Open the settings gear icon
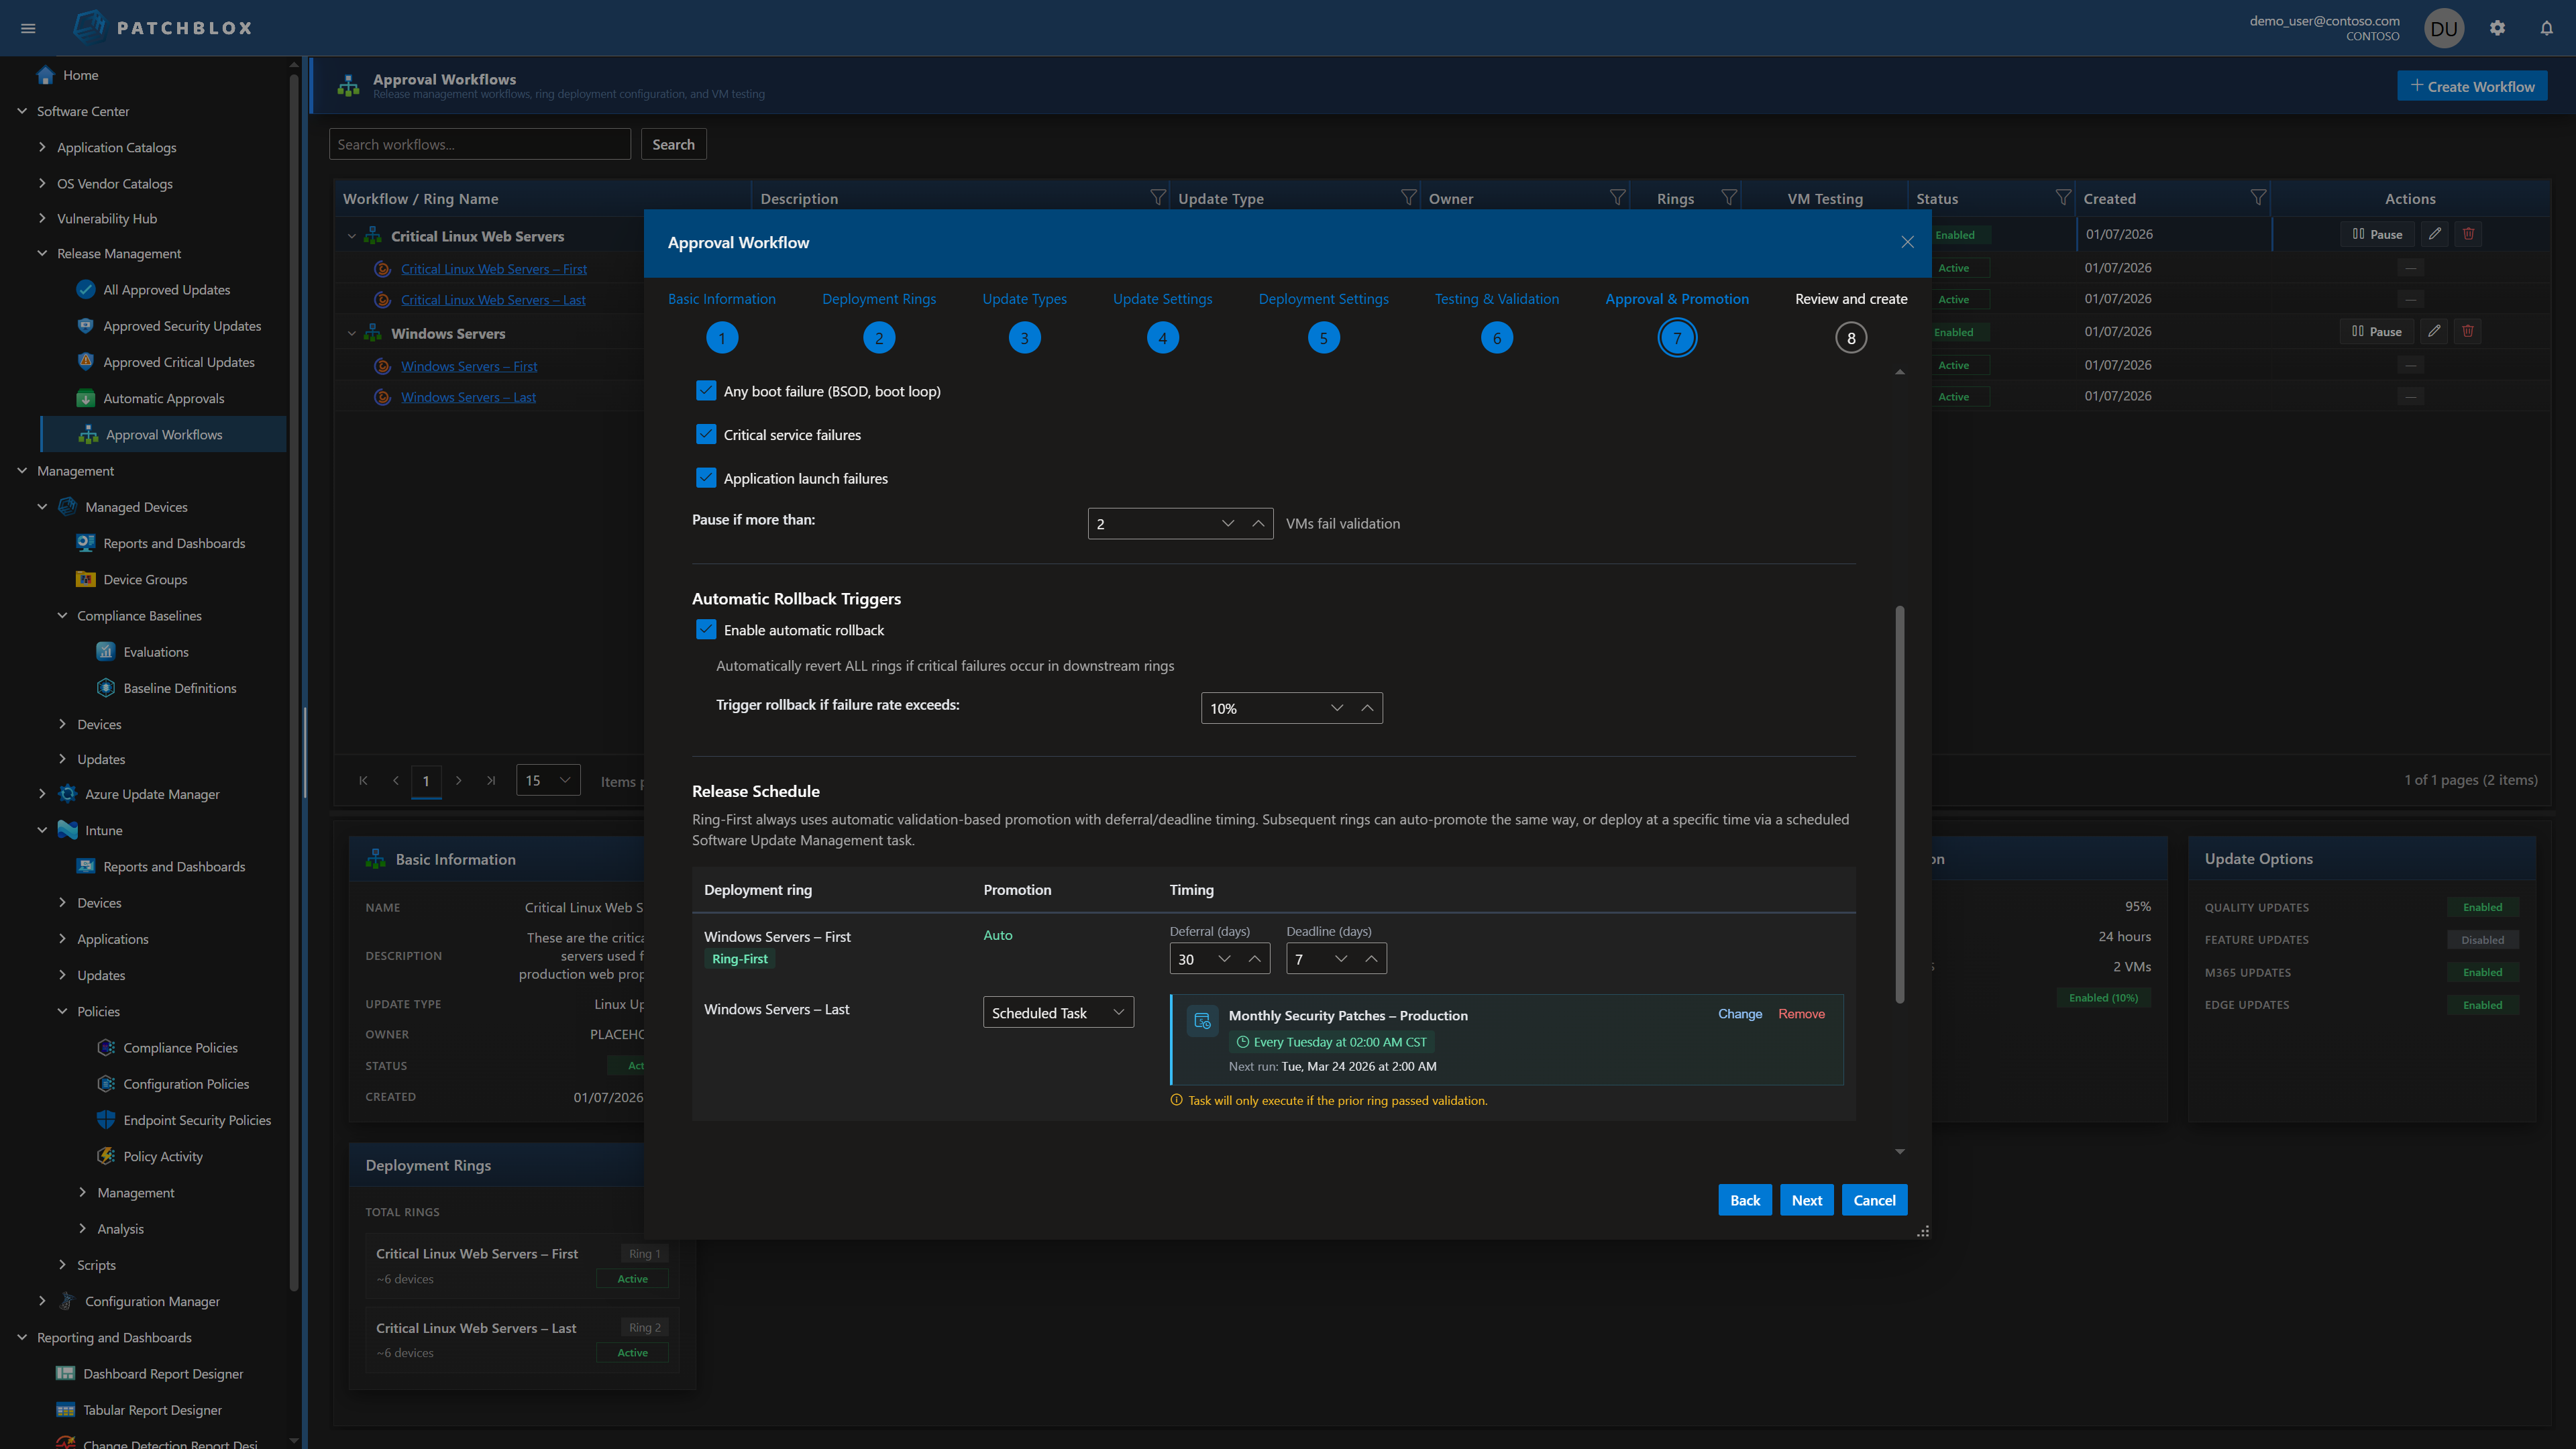The image size is (2576, 1449). 2497,28
